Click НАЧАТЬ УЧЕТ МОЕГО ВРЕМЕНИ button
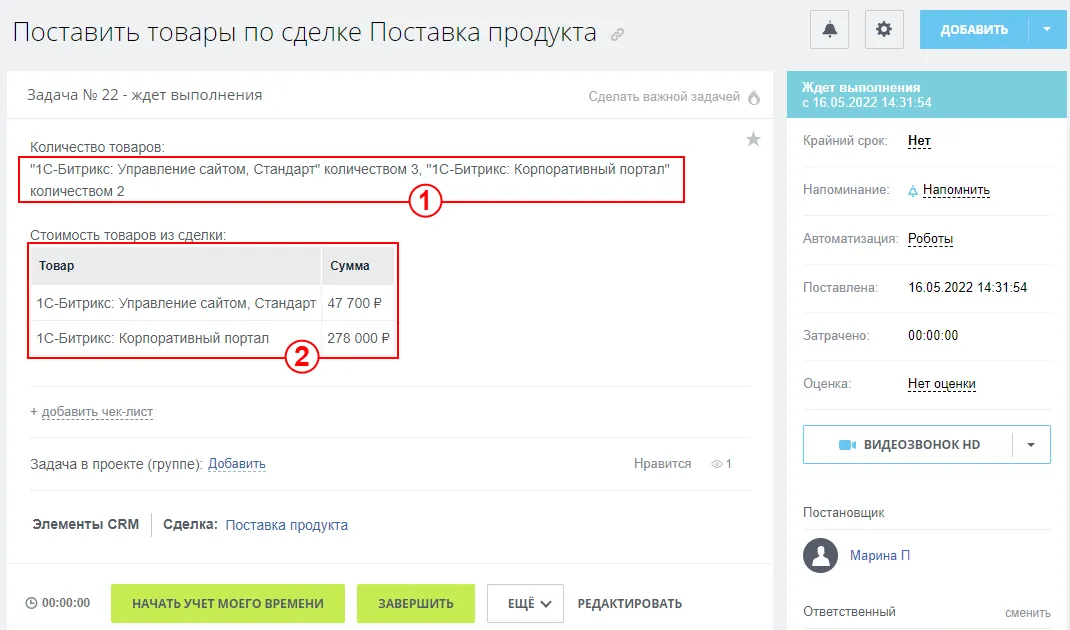 pos(228,603)
